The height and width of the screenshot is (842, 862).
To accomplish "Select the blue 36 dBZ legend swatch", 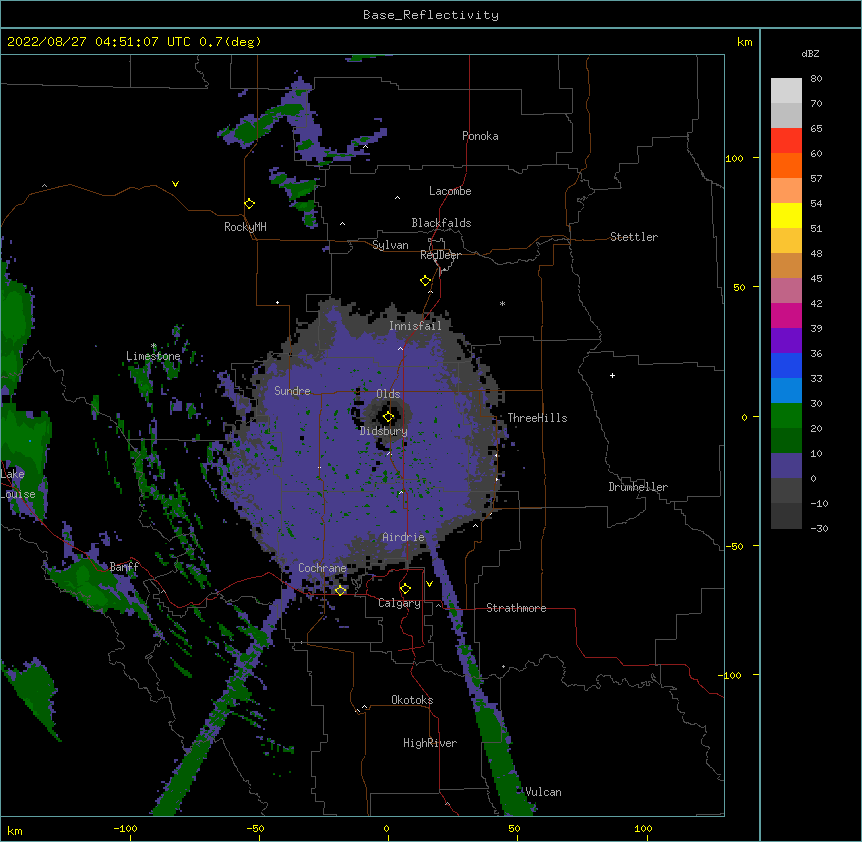I will point(786,365).
